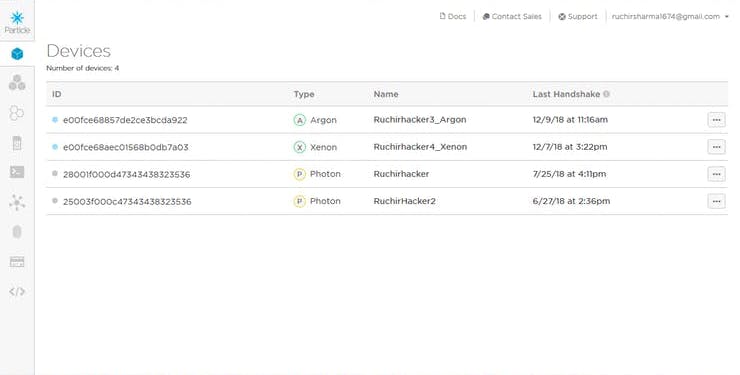Open the Products three-circles sidebar icon
This screenshot has width=740, height=375.
[x=17, y=83]
